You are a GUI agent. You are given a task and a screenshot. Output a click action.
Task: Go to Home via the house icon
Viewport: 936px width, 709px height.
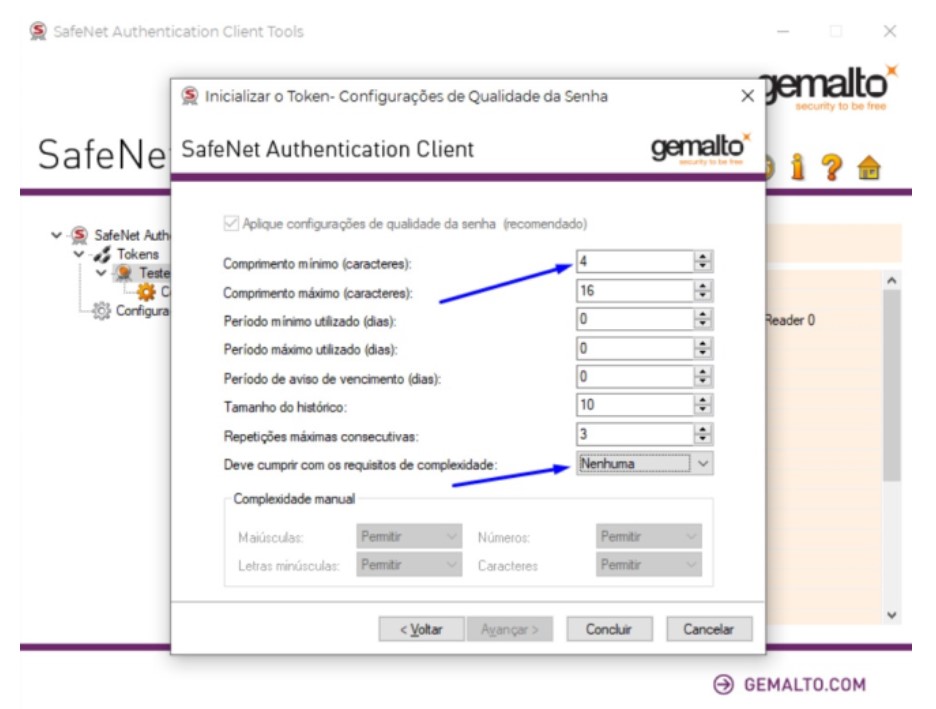click(869, 168)
